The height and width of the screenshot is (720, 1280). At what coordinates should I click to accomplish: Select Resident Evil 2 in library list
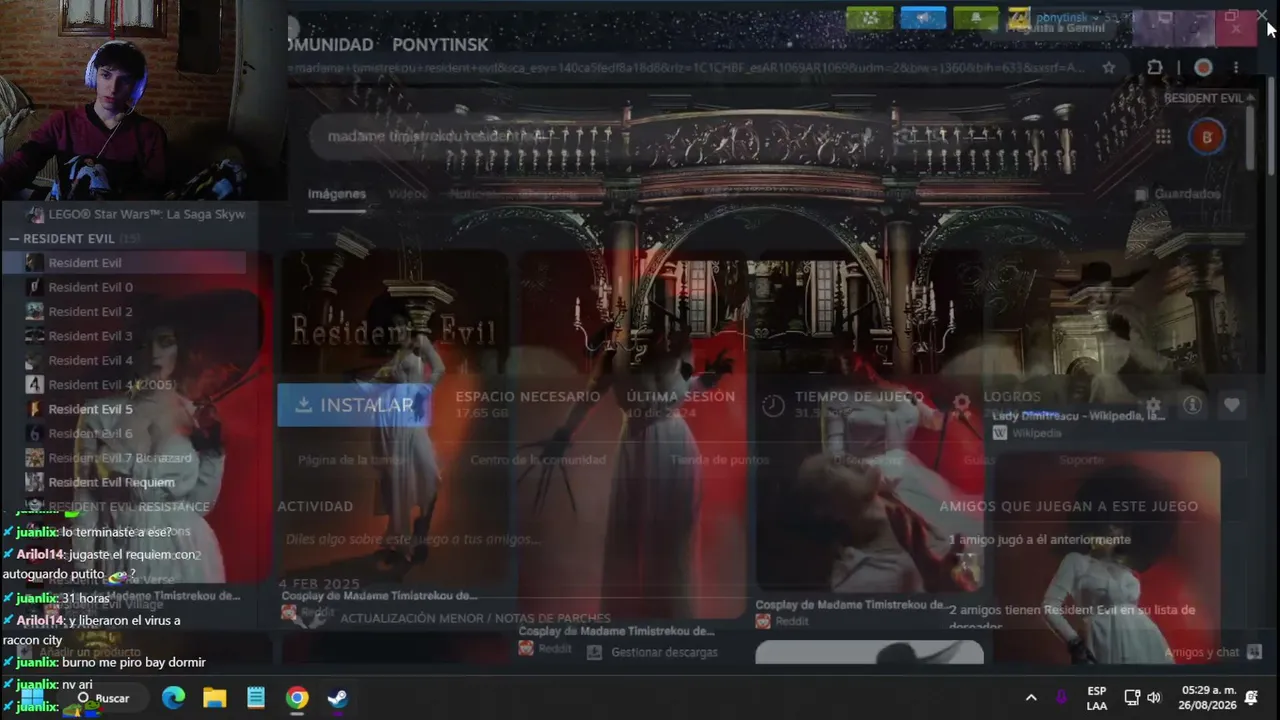(x=90, y=311)
